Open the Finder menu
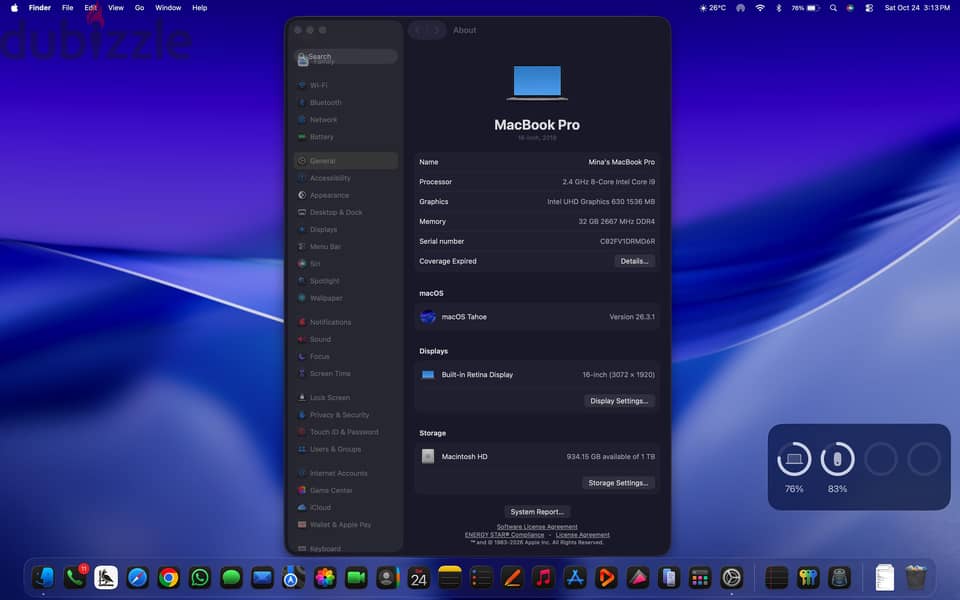Viewport: 960px width, 600px height. point(40,8)
